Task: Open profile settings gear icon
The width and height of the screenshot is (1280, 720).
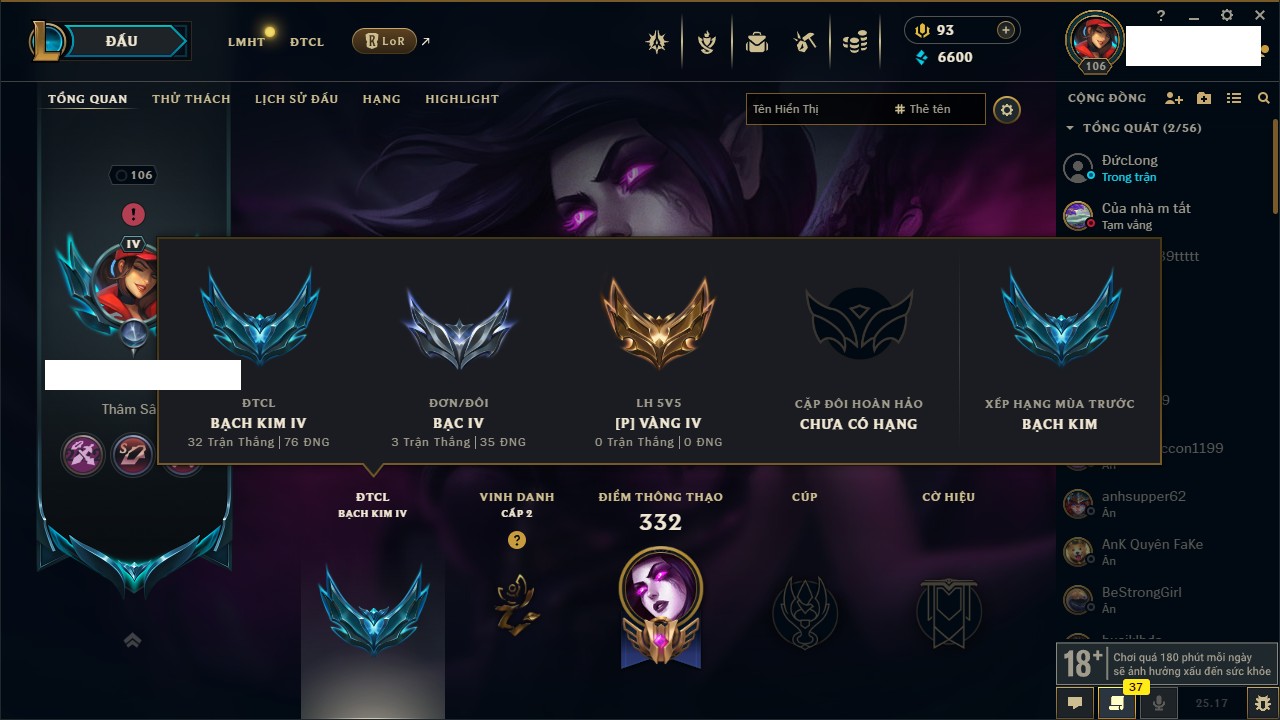Action: (x=1007, y=109)
